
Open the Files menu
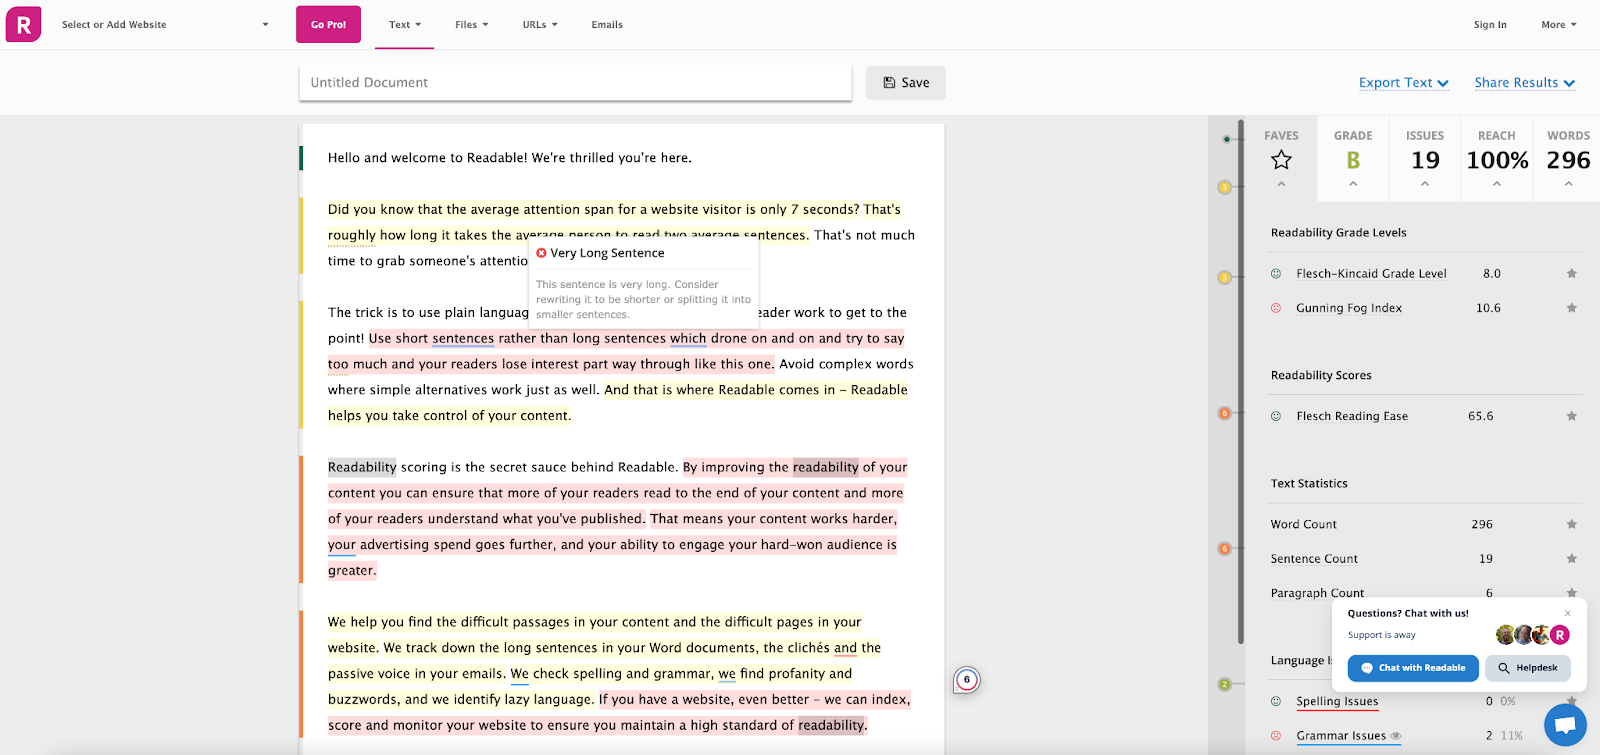pyautogui.click(x=471, y=25)
